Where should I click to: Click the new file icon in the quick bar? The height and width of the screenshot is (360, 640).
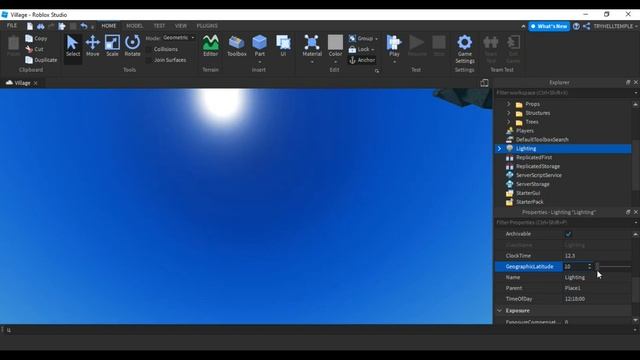30,26
